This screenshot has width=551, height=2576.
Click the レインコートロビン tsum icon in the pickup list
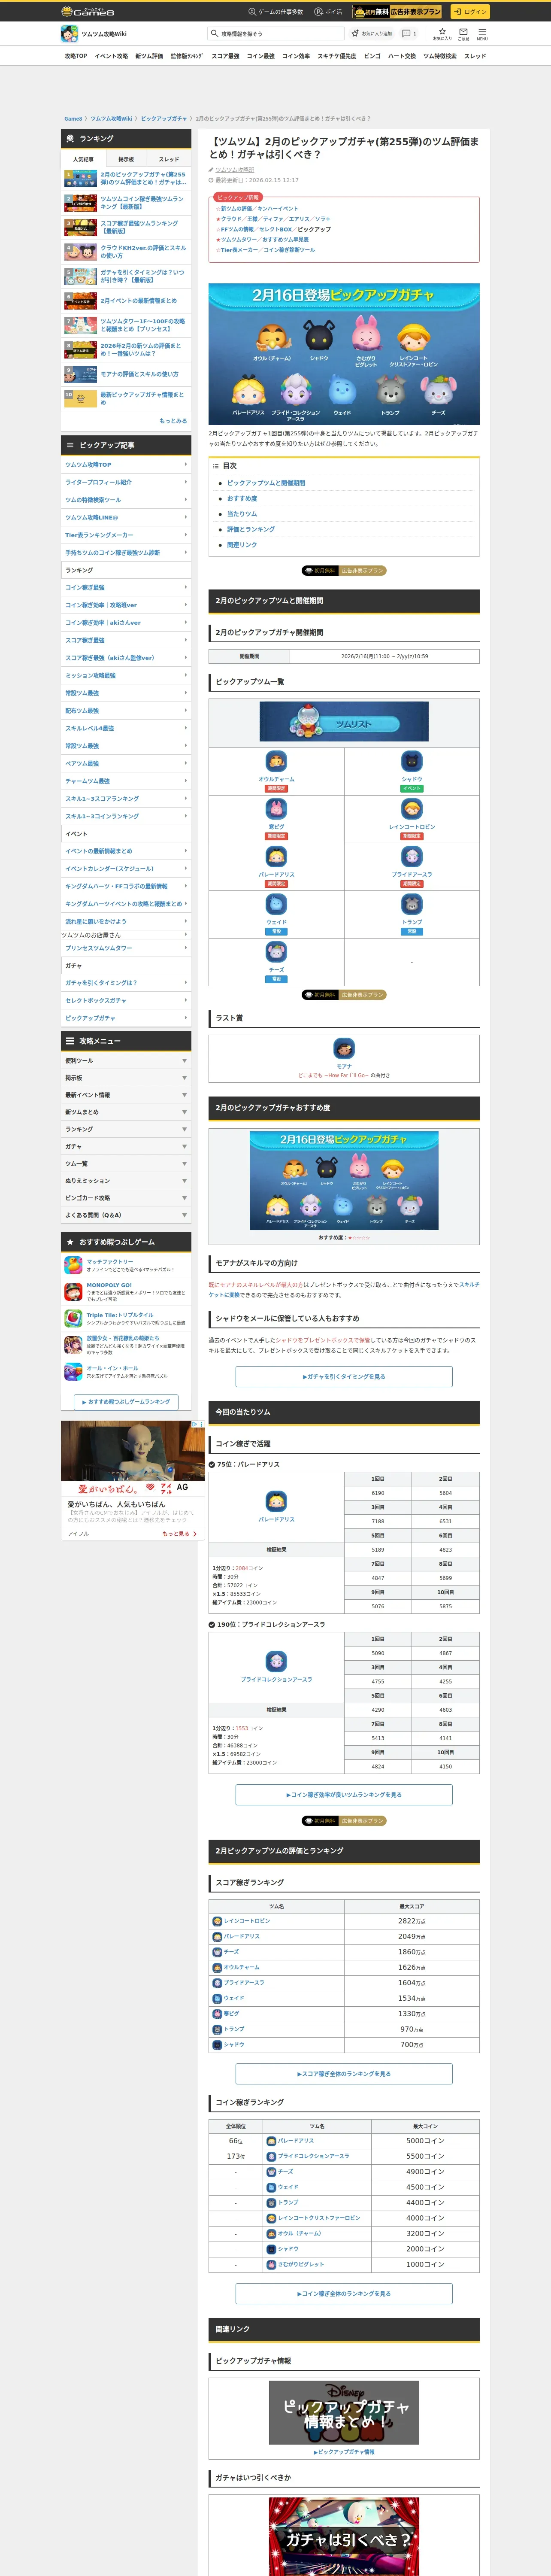[412, 808]
